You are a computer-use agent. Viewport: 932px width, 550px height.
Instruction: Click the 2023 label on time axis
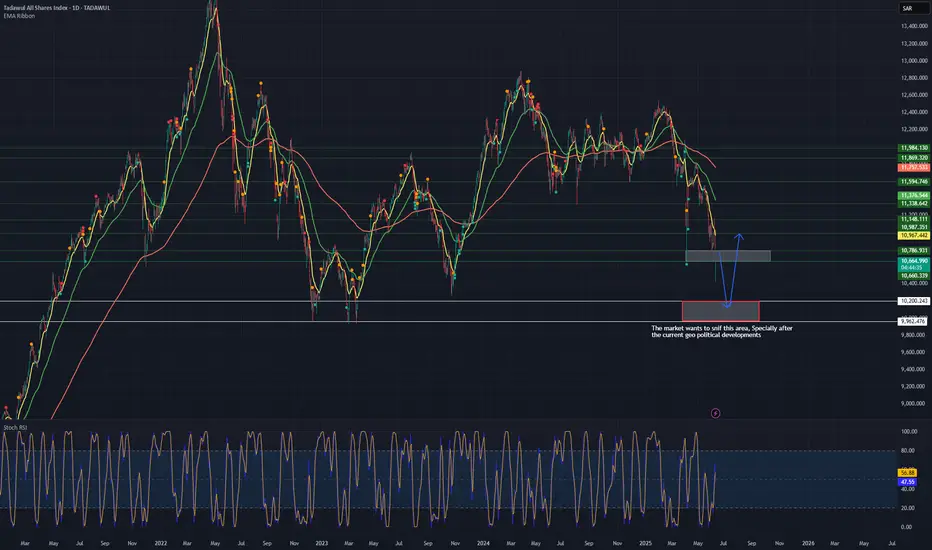322,543
